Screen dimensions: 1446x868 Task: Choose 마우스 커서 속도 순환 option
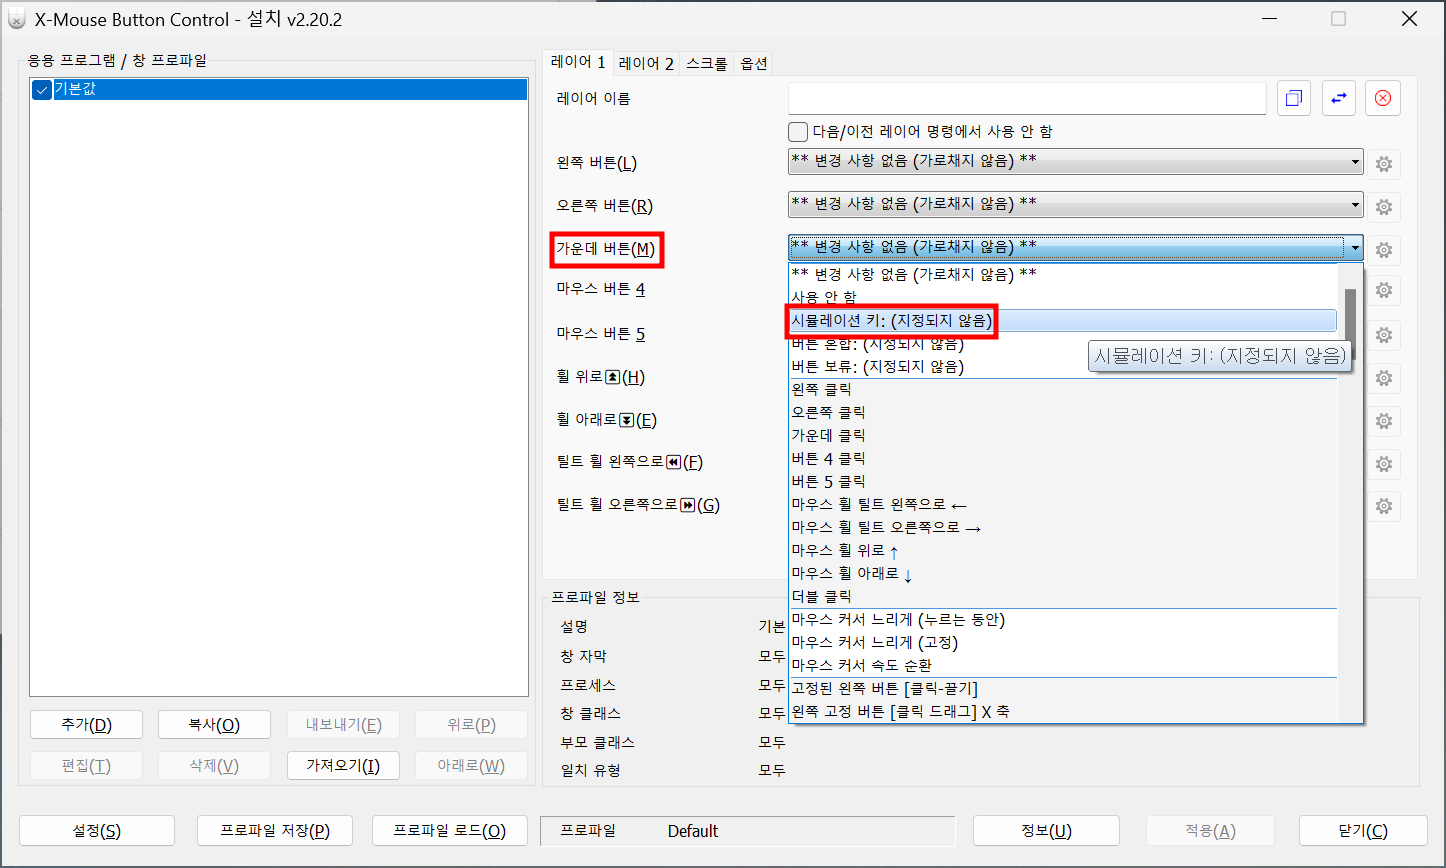(1063, 666)
